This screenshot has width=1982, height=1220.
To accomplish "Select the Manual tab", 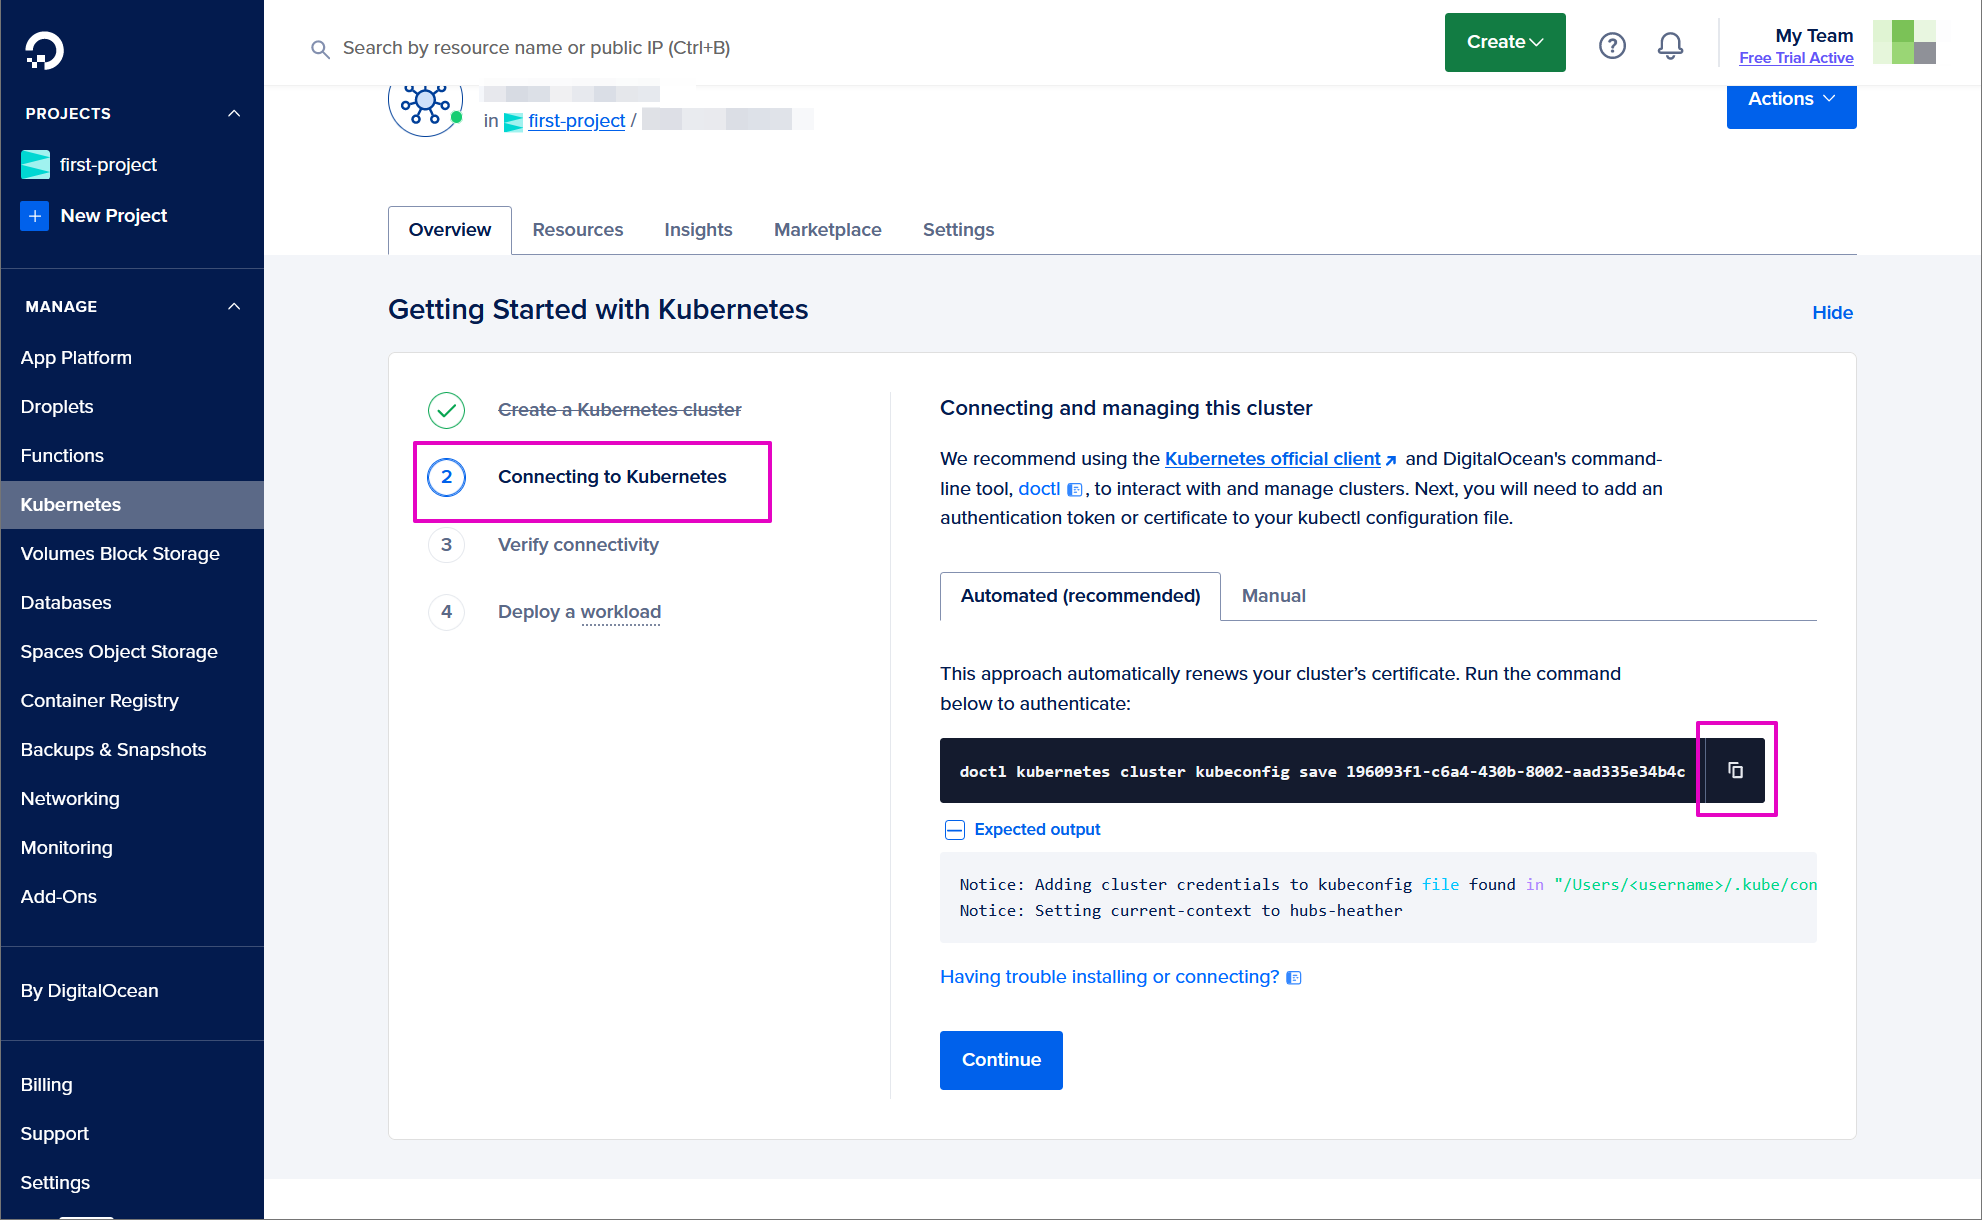I will click(1274, 596).
